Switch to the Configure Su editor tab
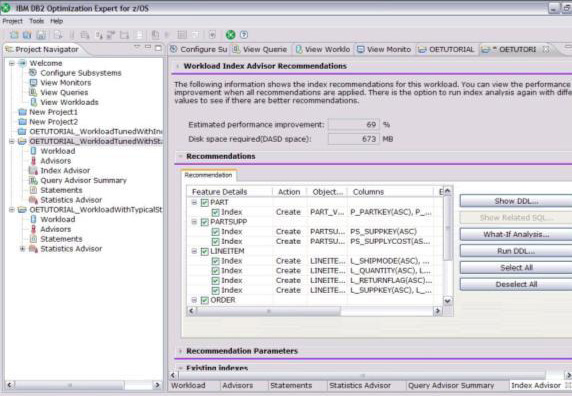The height and width of the screenshot is (396, 572). tap(199, 49)
